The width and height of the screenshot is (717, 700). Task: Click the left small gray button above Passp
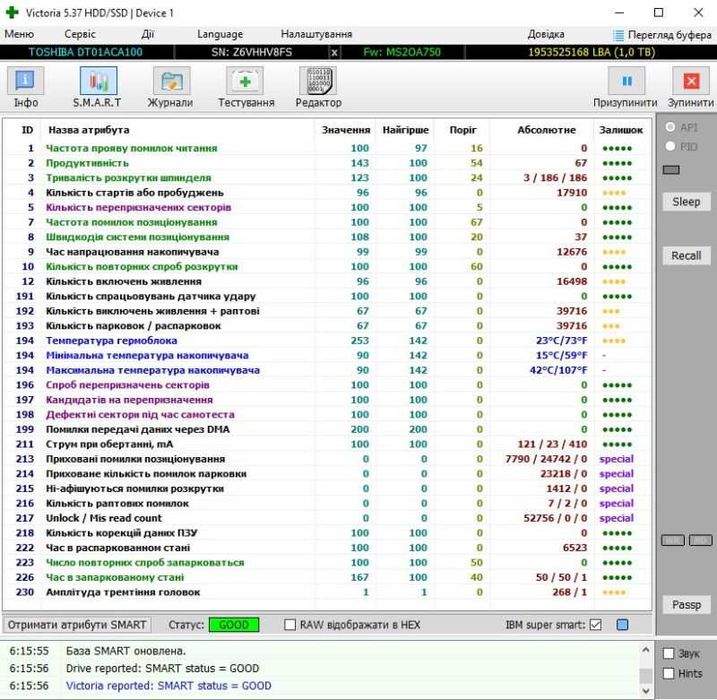point(673,540)
